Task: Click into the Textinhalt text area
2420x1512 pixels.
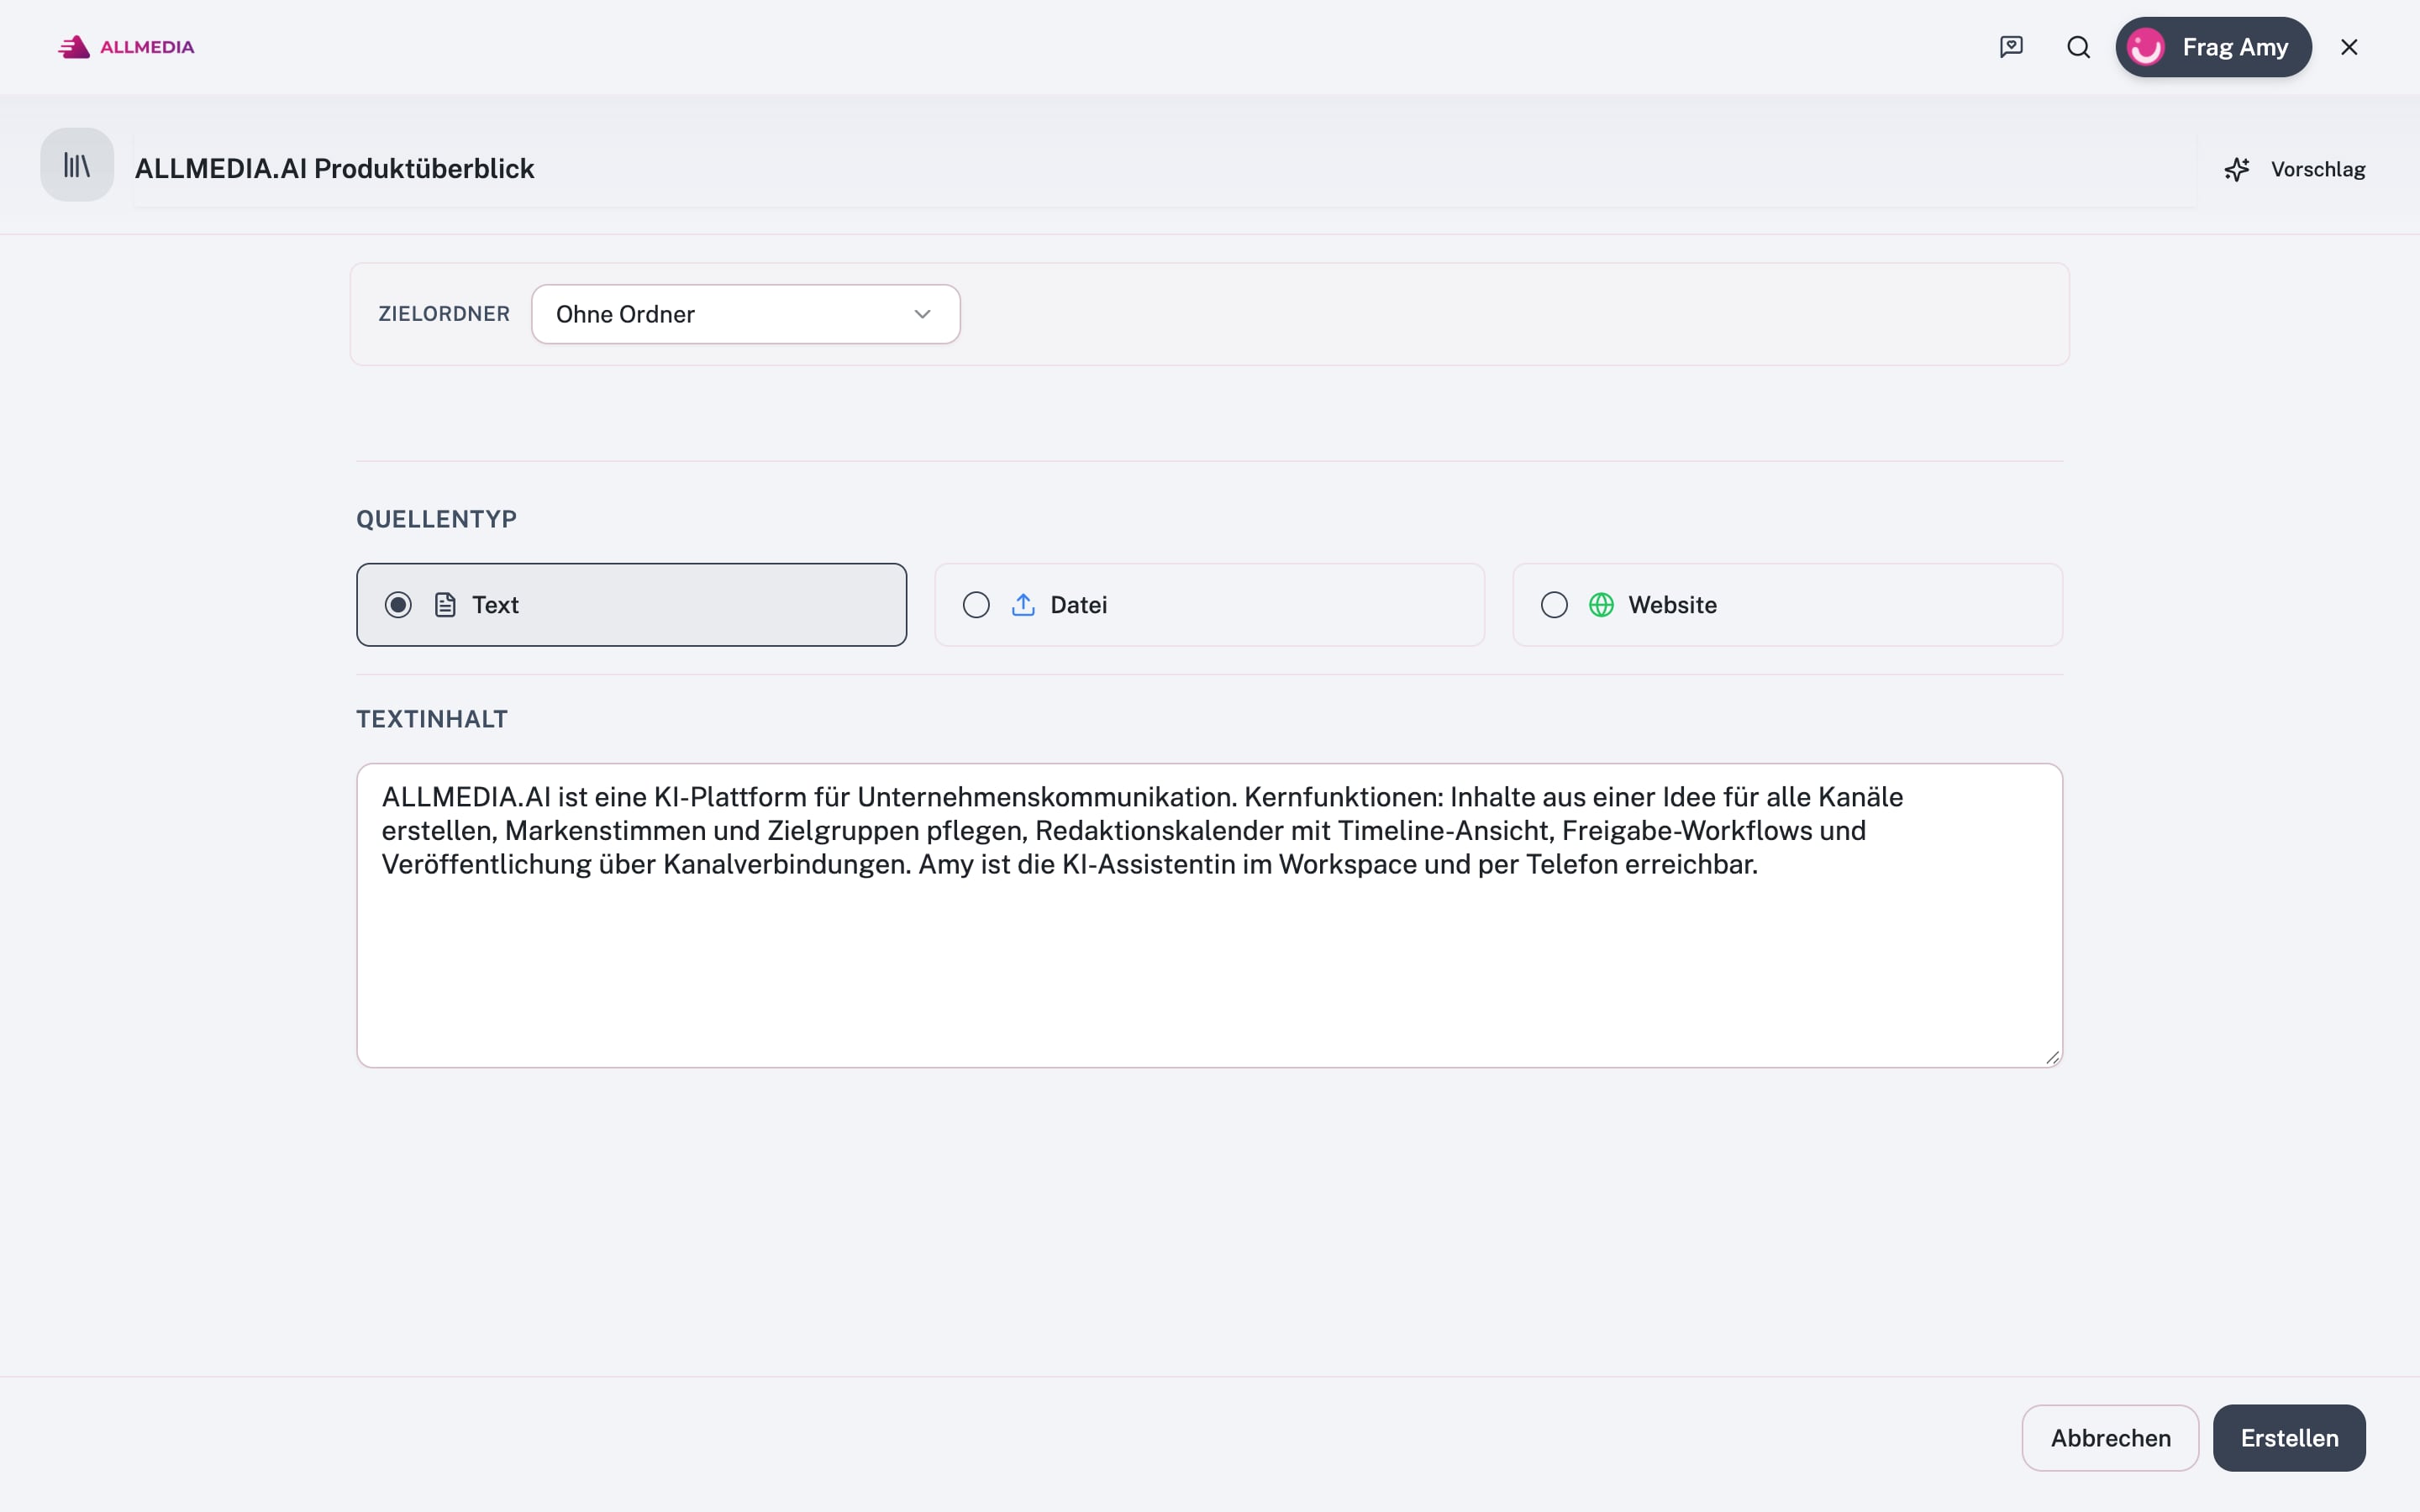Action: (1209, 915)
